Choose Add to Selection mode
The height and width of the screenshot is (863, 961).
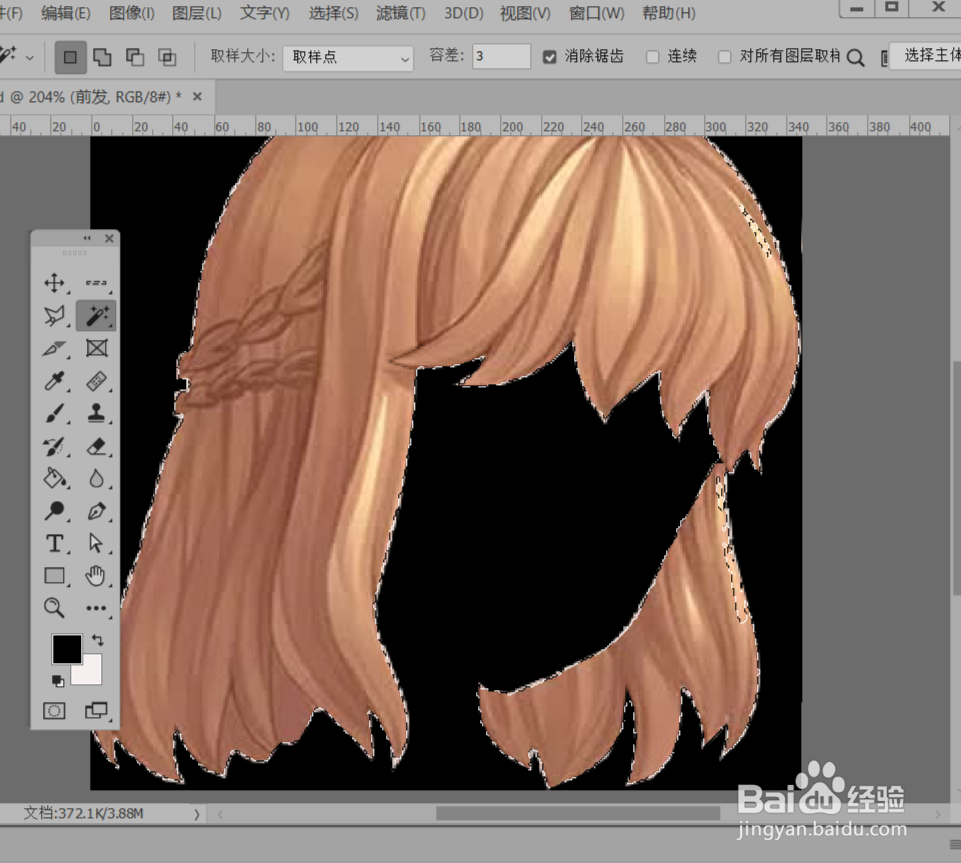[102, 58]
